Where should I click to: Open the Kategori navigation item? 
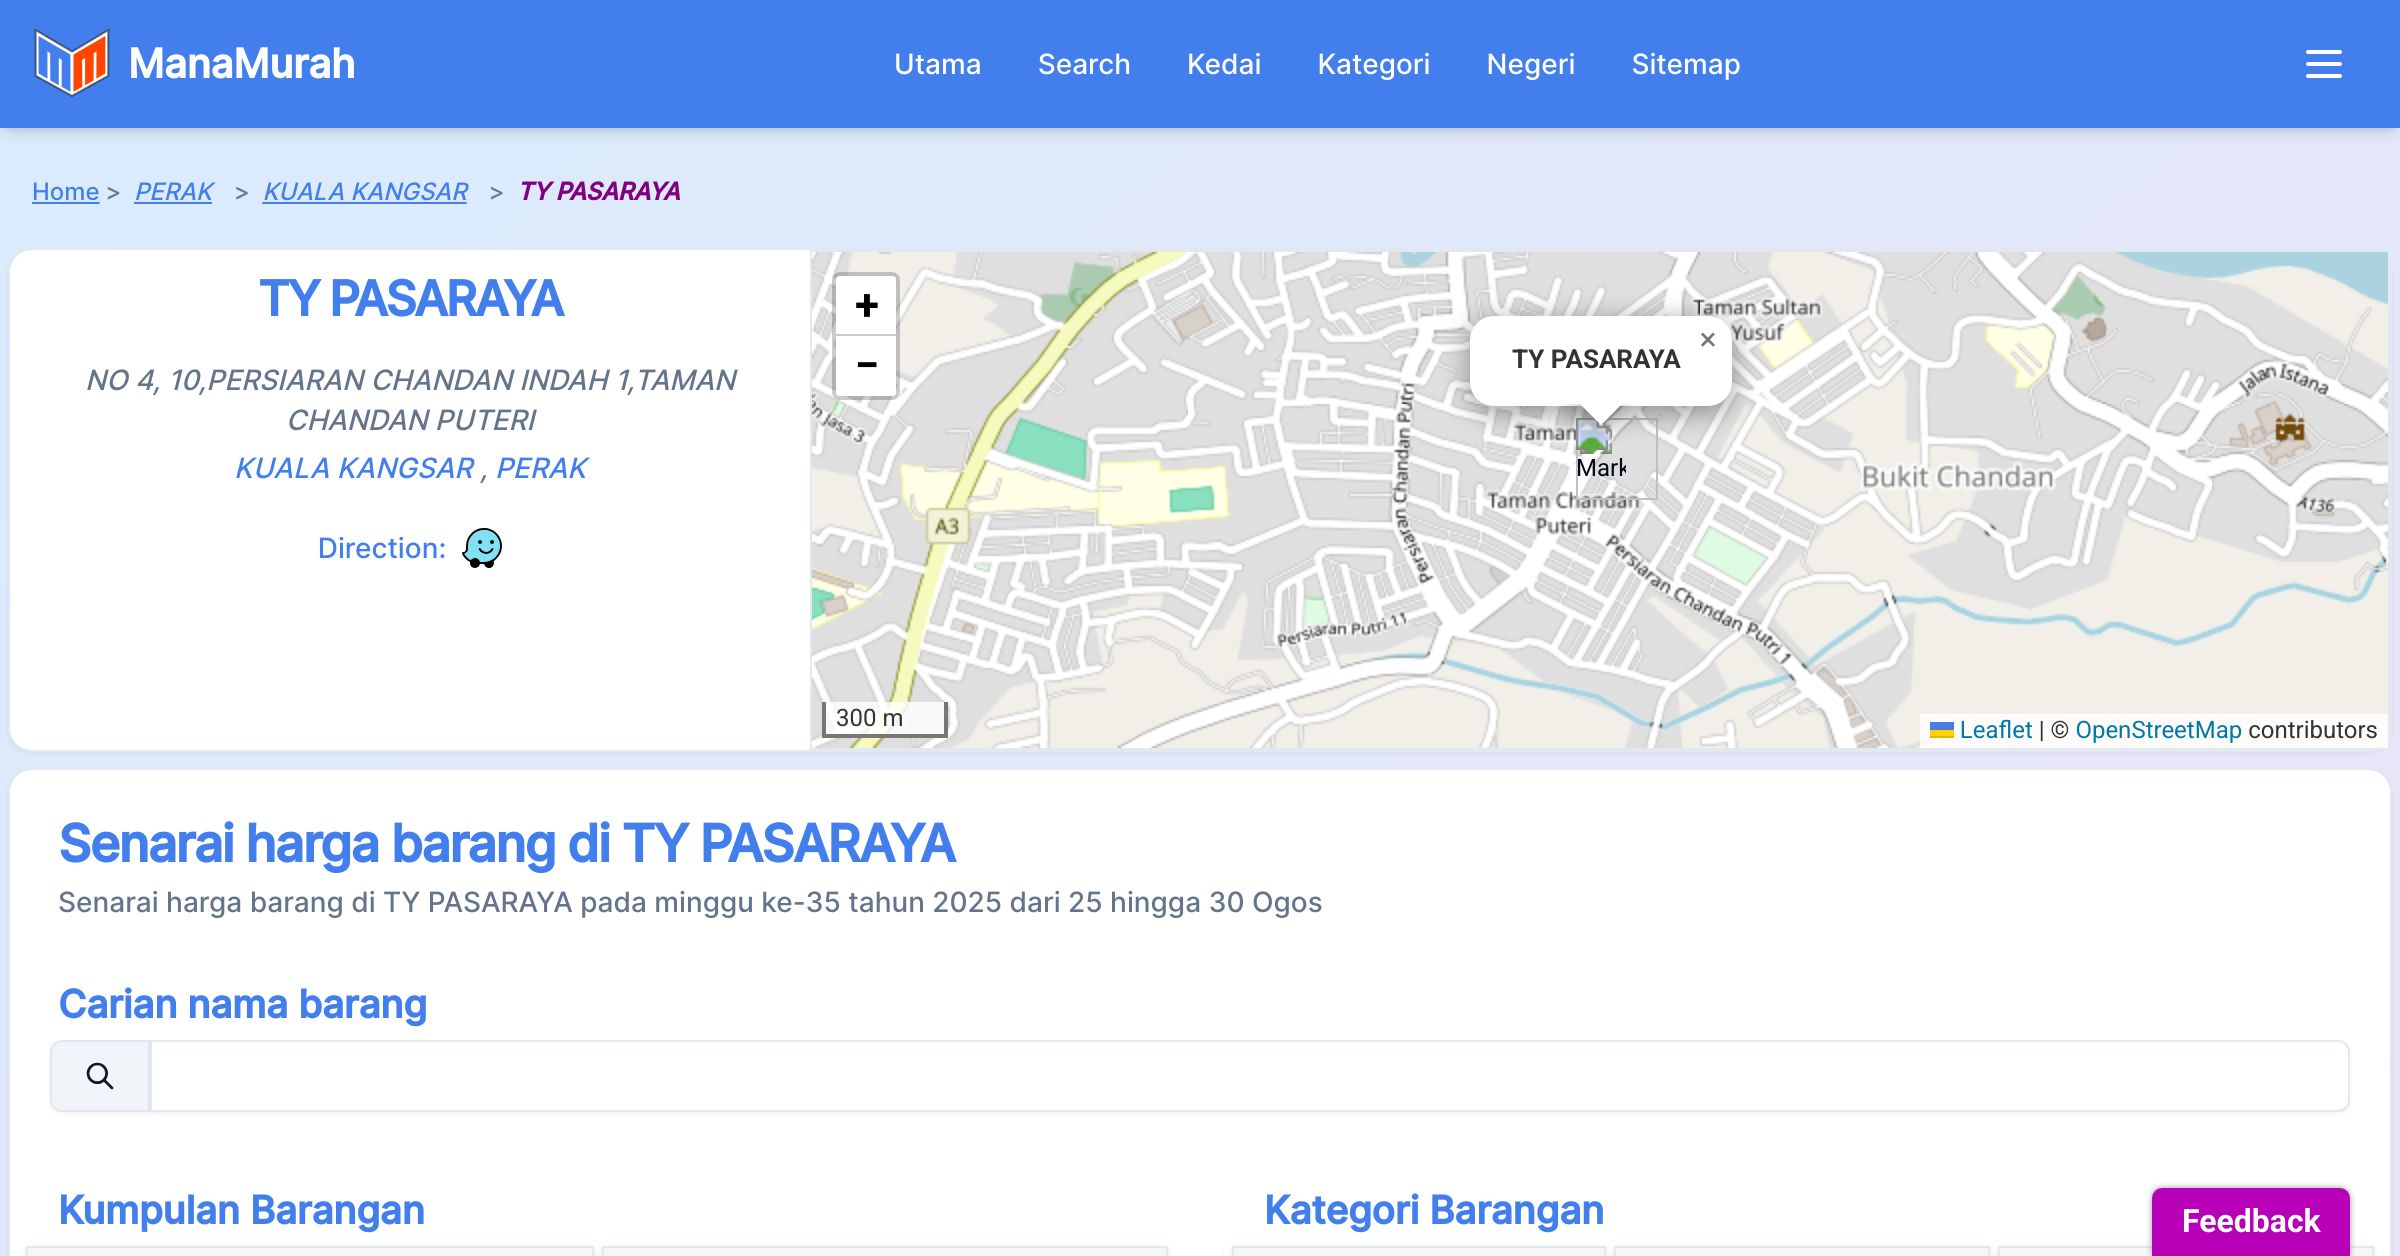pos(1373,64)
